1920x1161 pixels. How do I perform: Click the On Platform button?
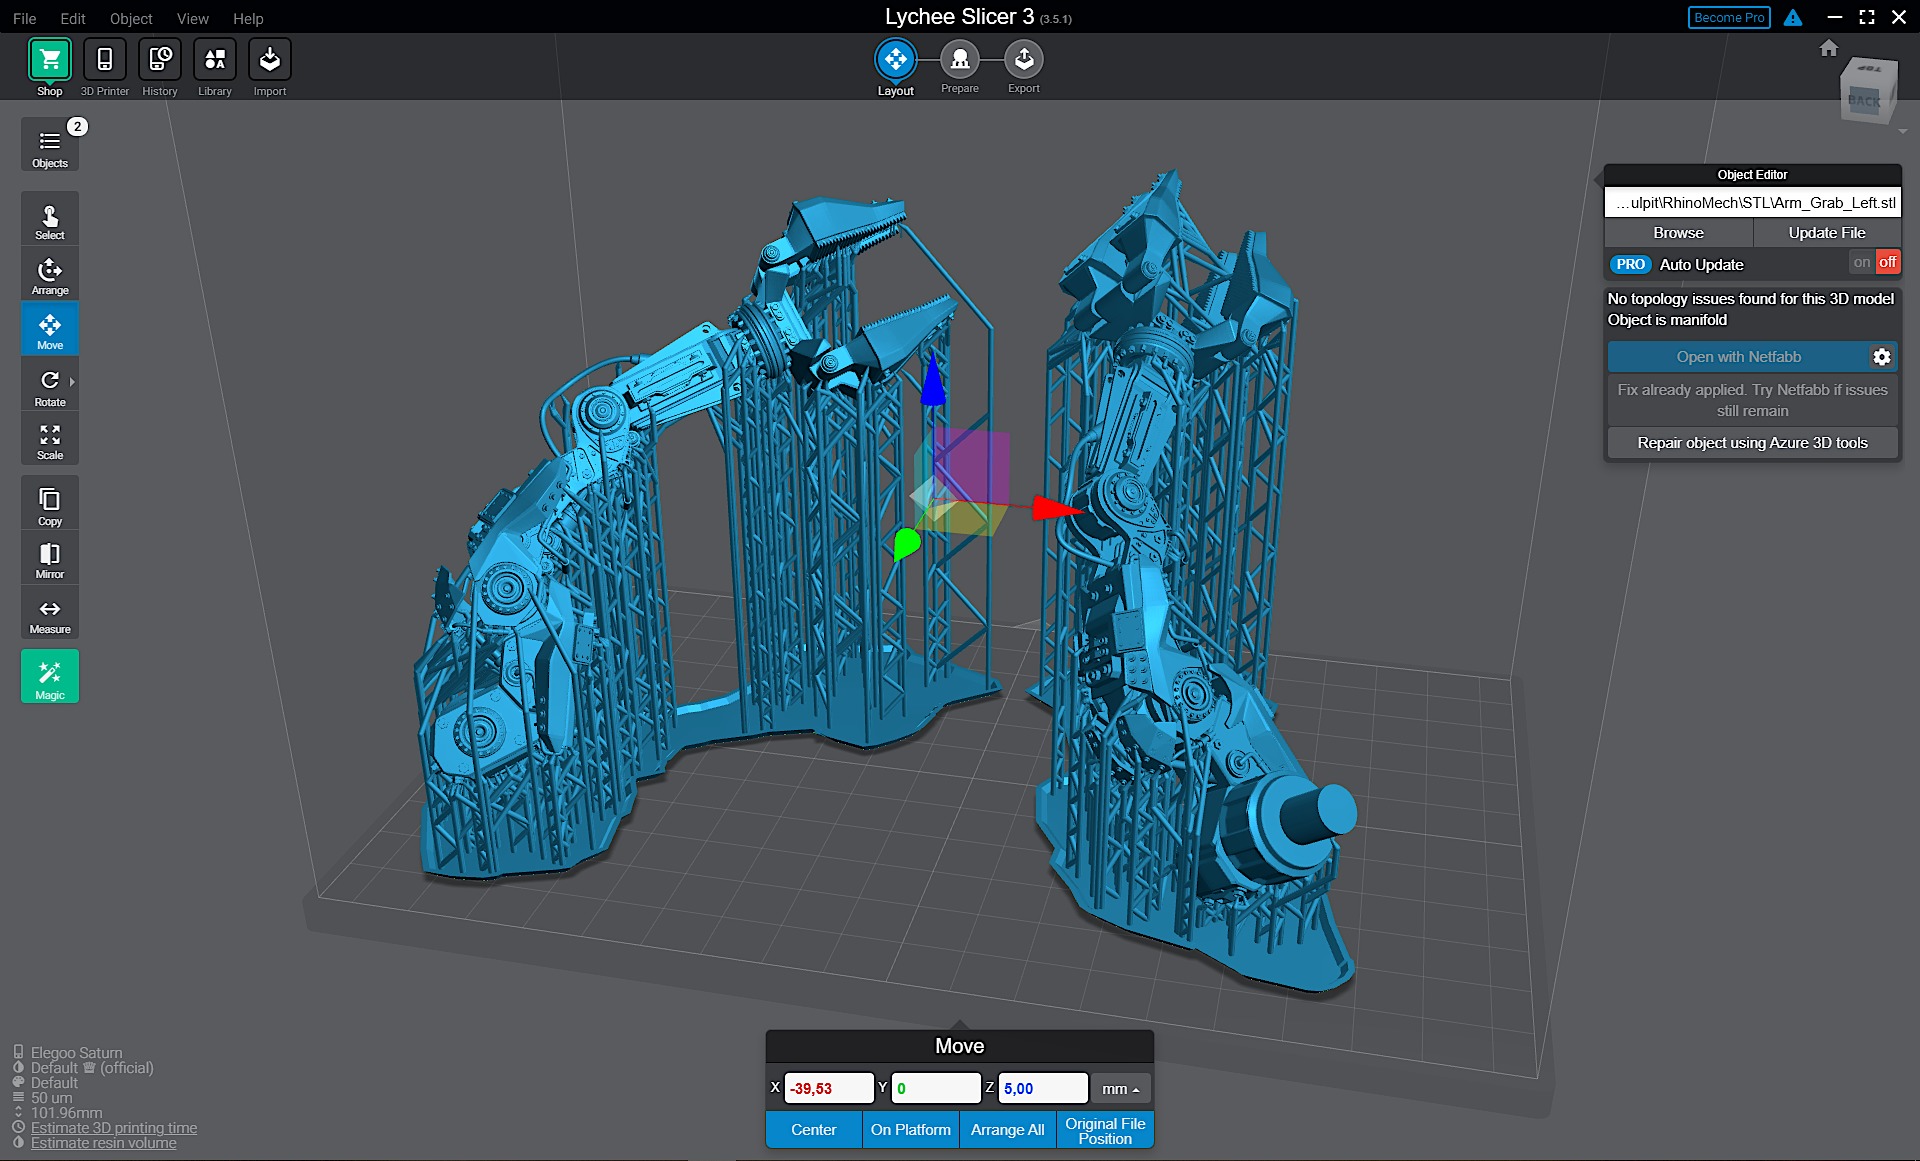[910, 1130]
